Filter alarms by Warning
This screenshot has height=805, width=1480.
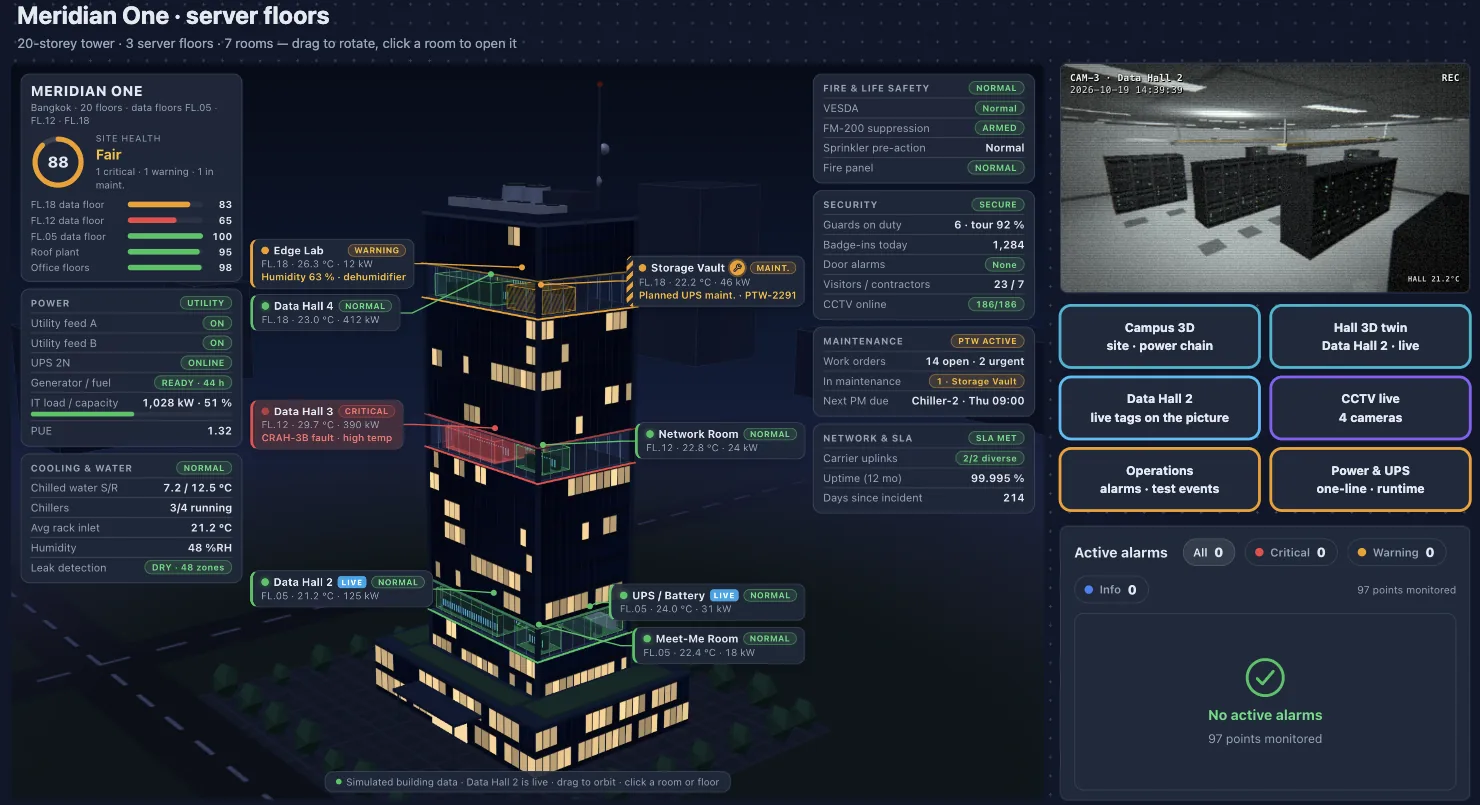click(1396, 552)
